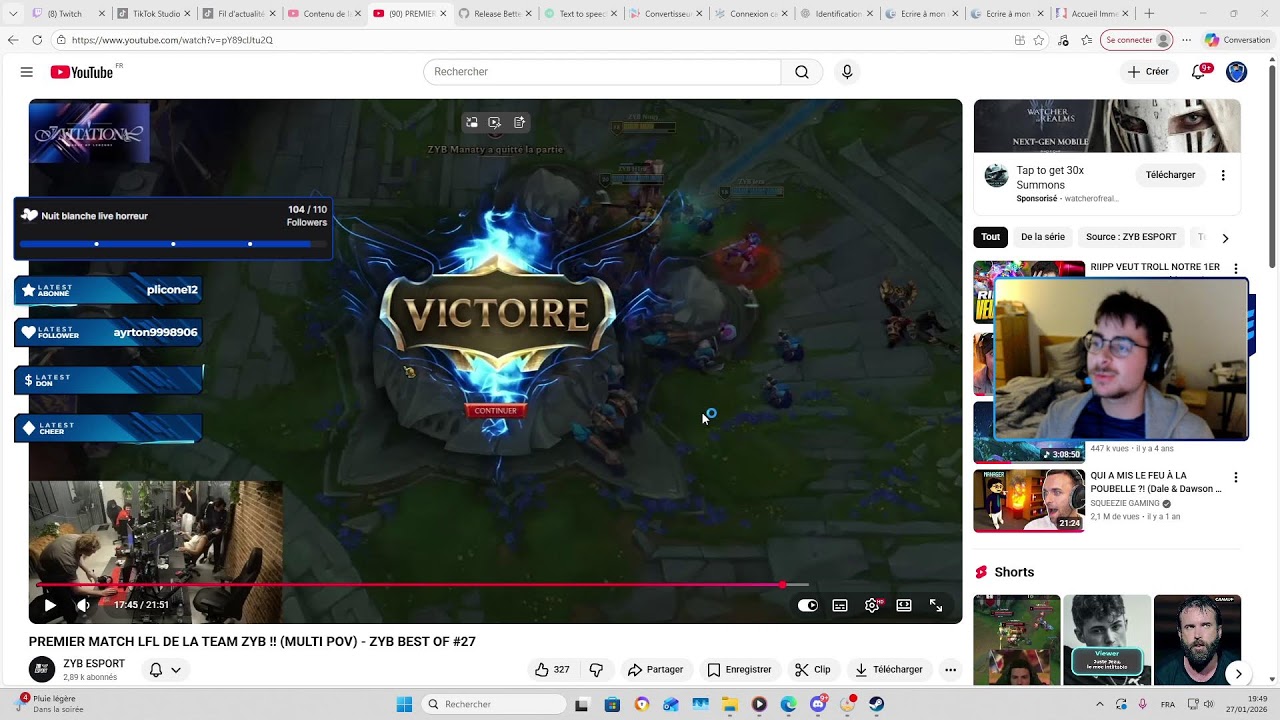Image resolution: width=1280 pixels, height=720 pixels.
Task: Open the QUI A MIS LE FEU thumbnail
Action: 1029,500
